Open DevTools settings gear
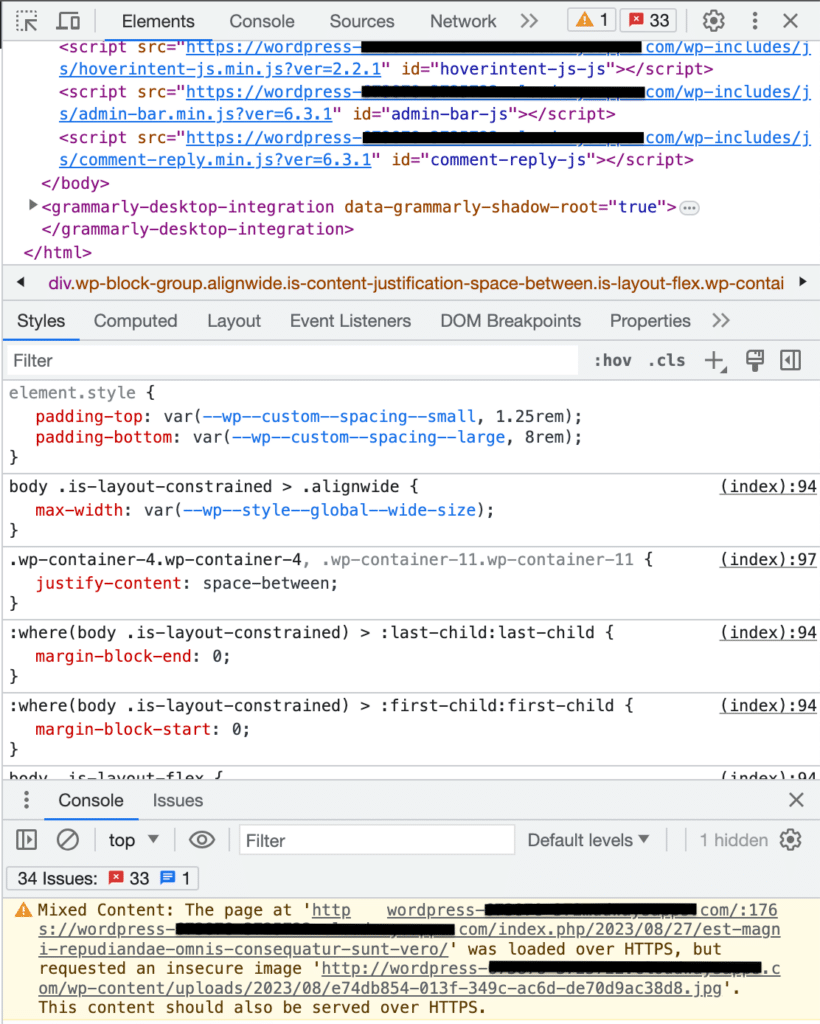This screenshot has width=820, height=1024. (x=713, y=21)
